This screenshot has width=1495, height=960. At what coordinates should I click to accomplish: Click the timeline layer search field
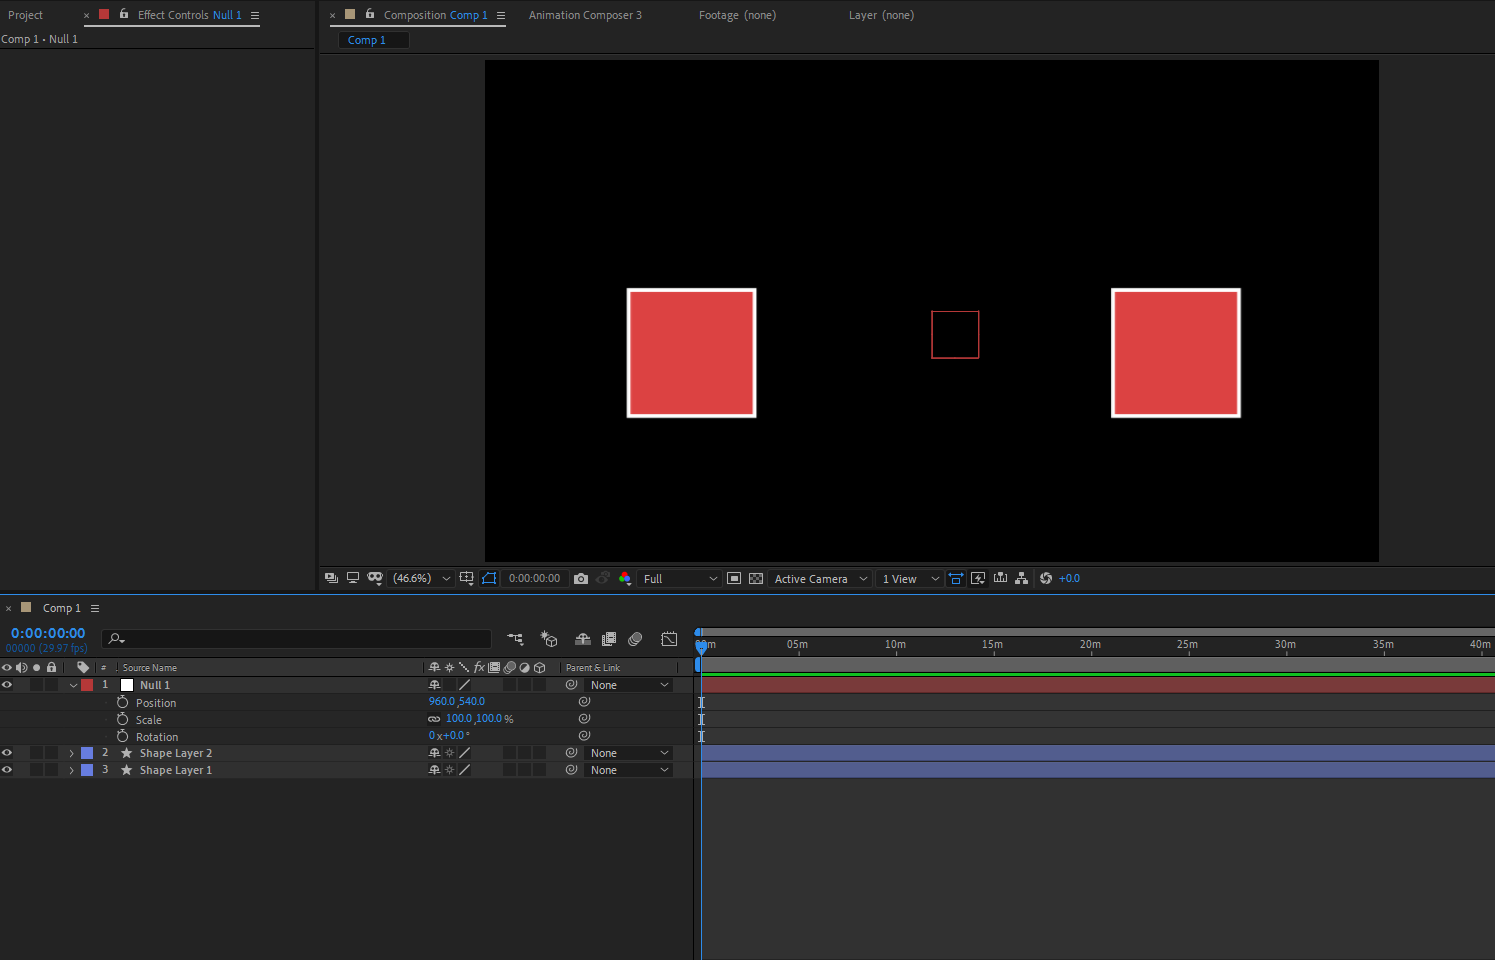tap(297, 639)
